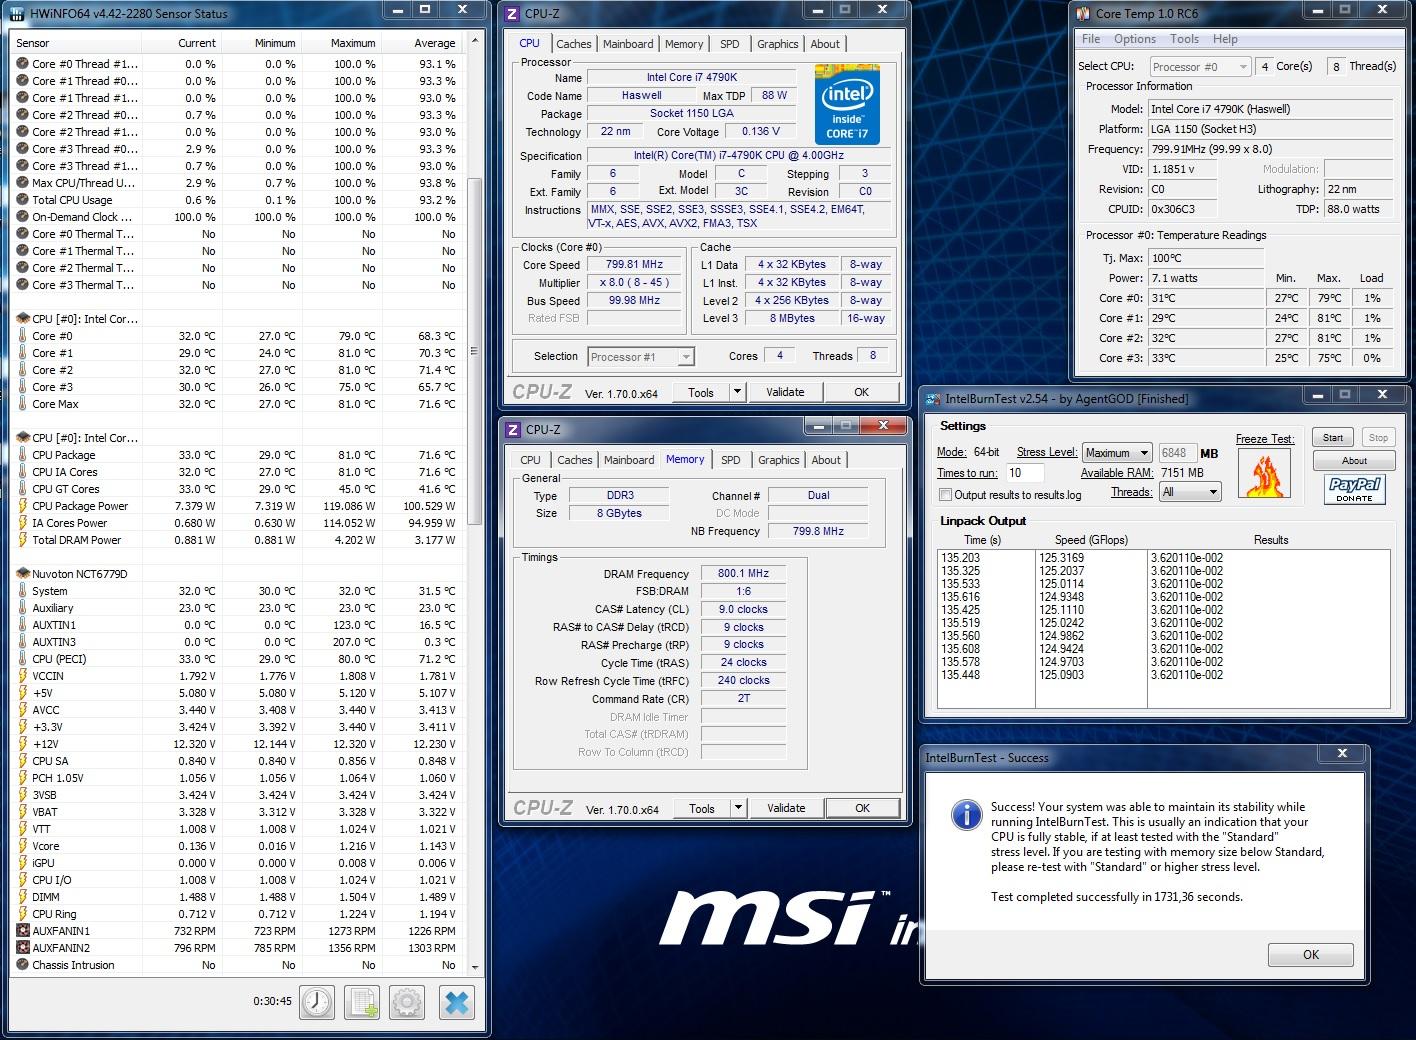Click scroll-down arrow of HWiNFO sensor list
This screenshot has width=1416, height=1040.
pos(474,967)
